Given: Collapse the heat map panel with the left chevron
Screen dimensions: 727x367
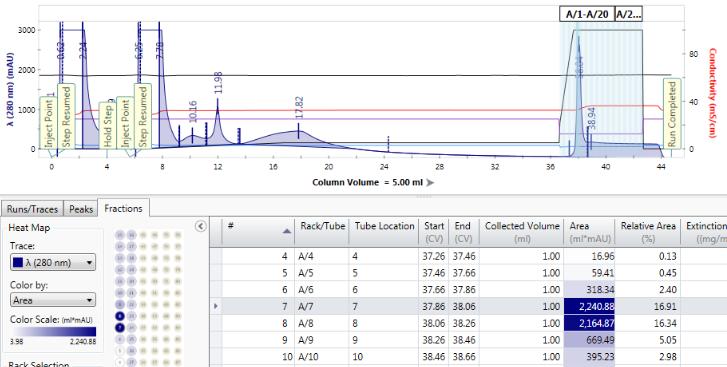Looking at the screenshot, I should pos(200,226).
